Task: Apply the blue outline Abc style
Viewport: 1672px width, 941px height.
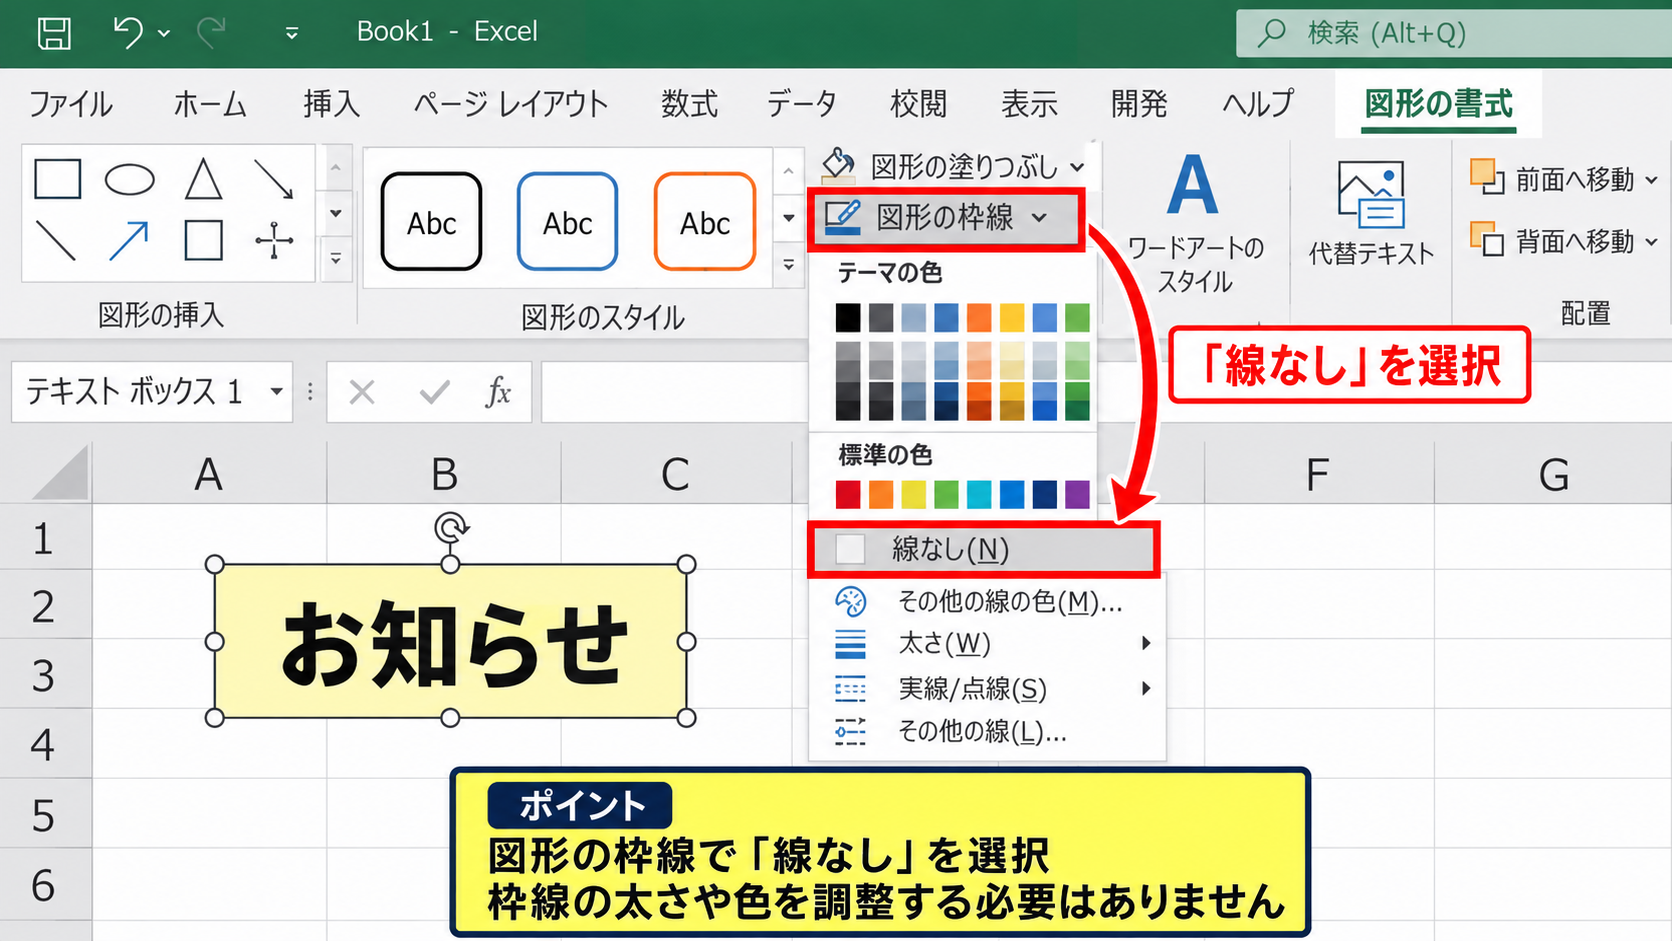Action: pyautogui.click(x=567, y=221)
